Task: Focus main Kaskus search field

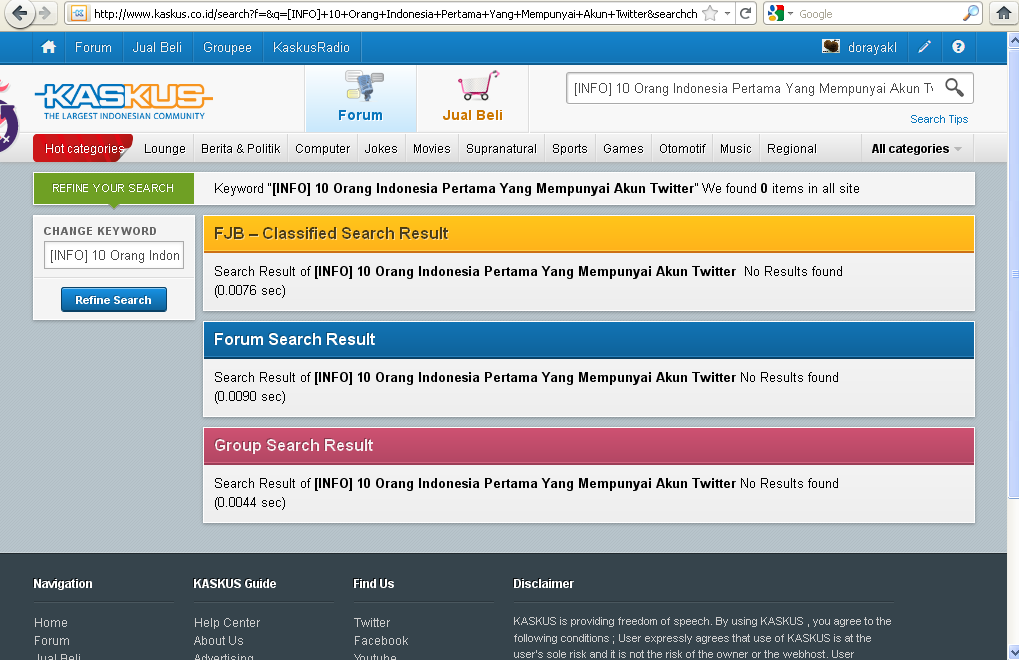Action: point(754,88)
